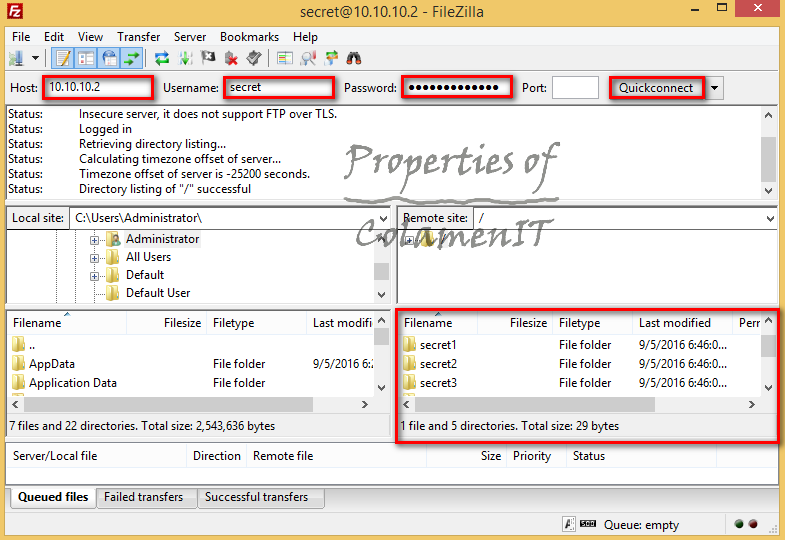Viewport: 785px width, 540px height.
Task: Click the Quickconnect button
Action: coord(656,88)
